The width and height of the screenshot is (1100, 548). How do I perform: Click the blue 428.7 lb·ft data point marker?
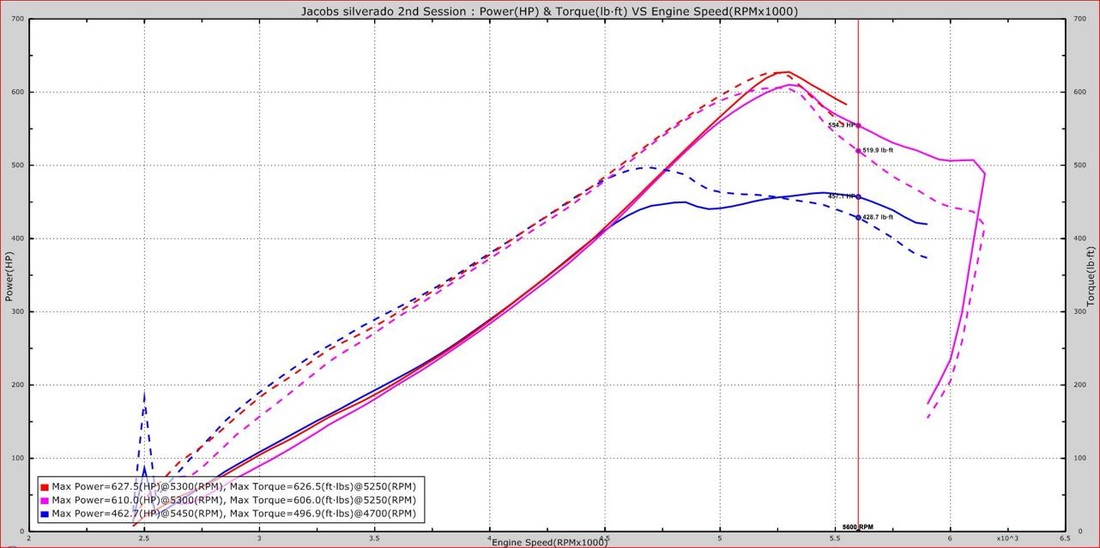click(x=858, y=218)
